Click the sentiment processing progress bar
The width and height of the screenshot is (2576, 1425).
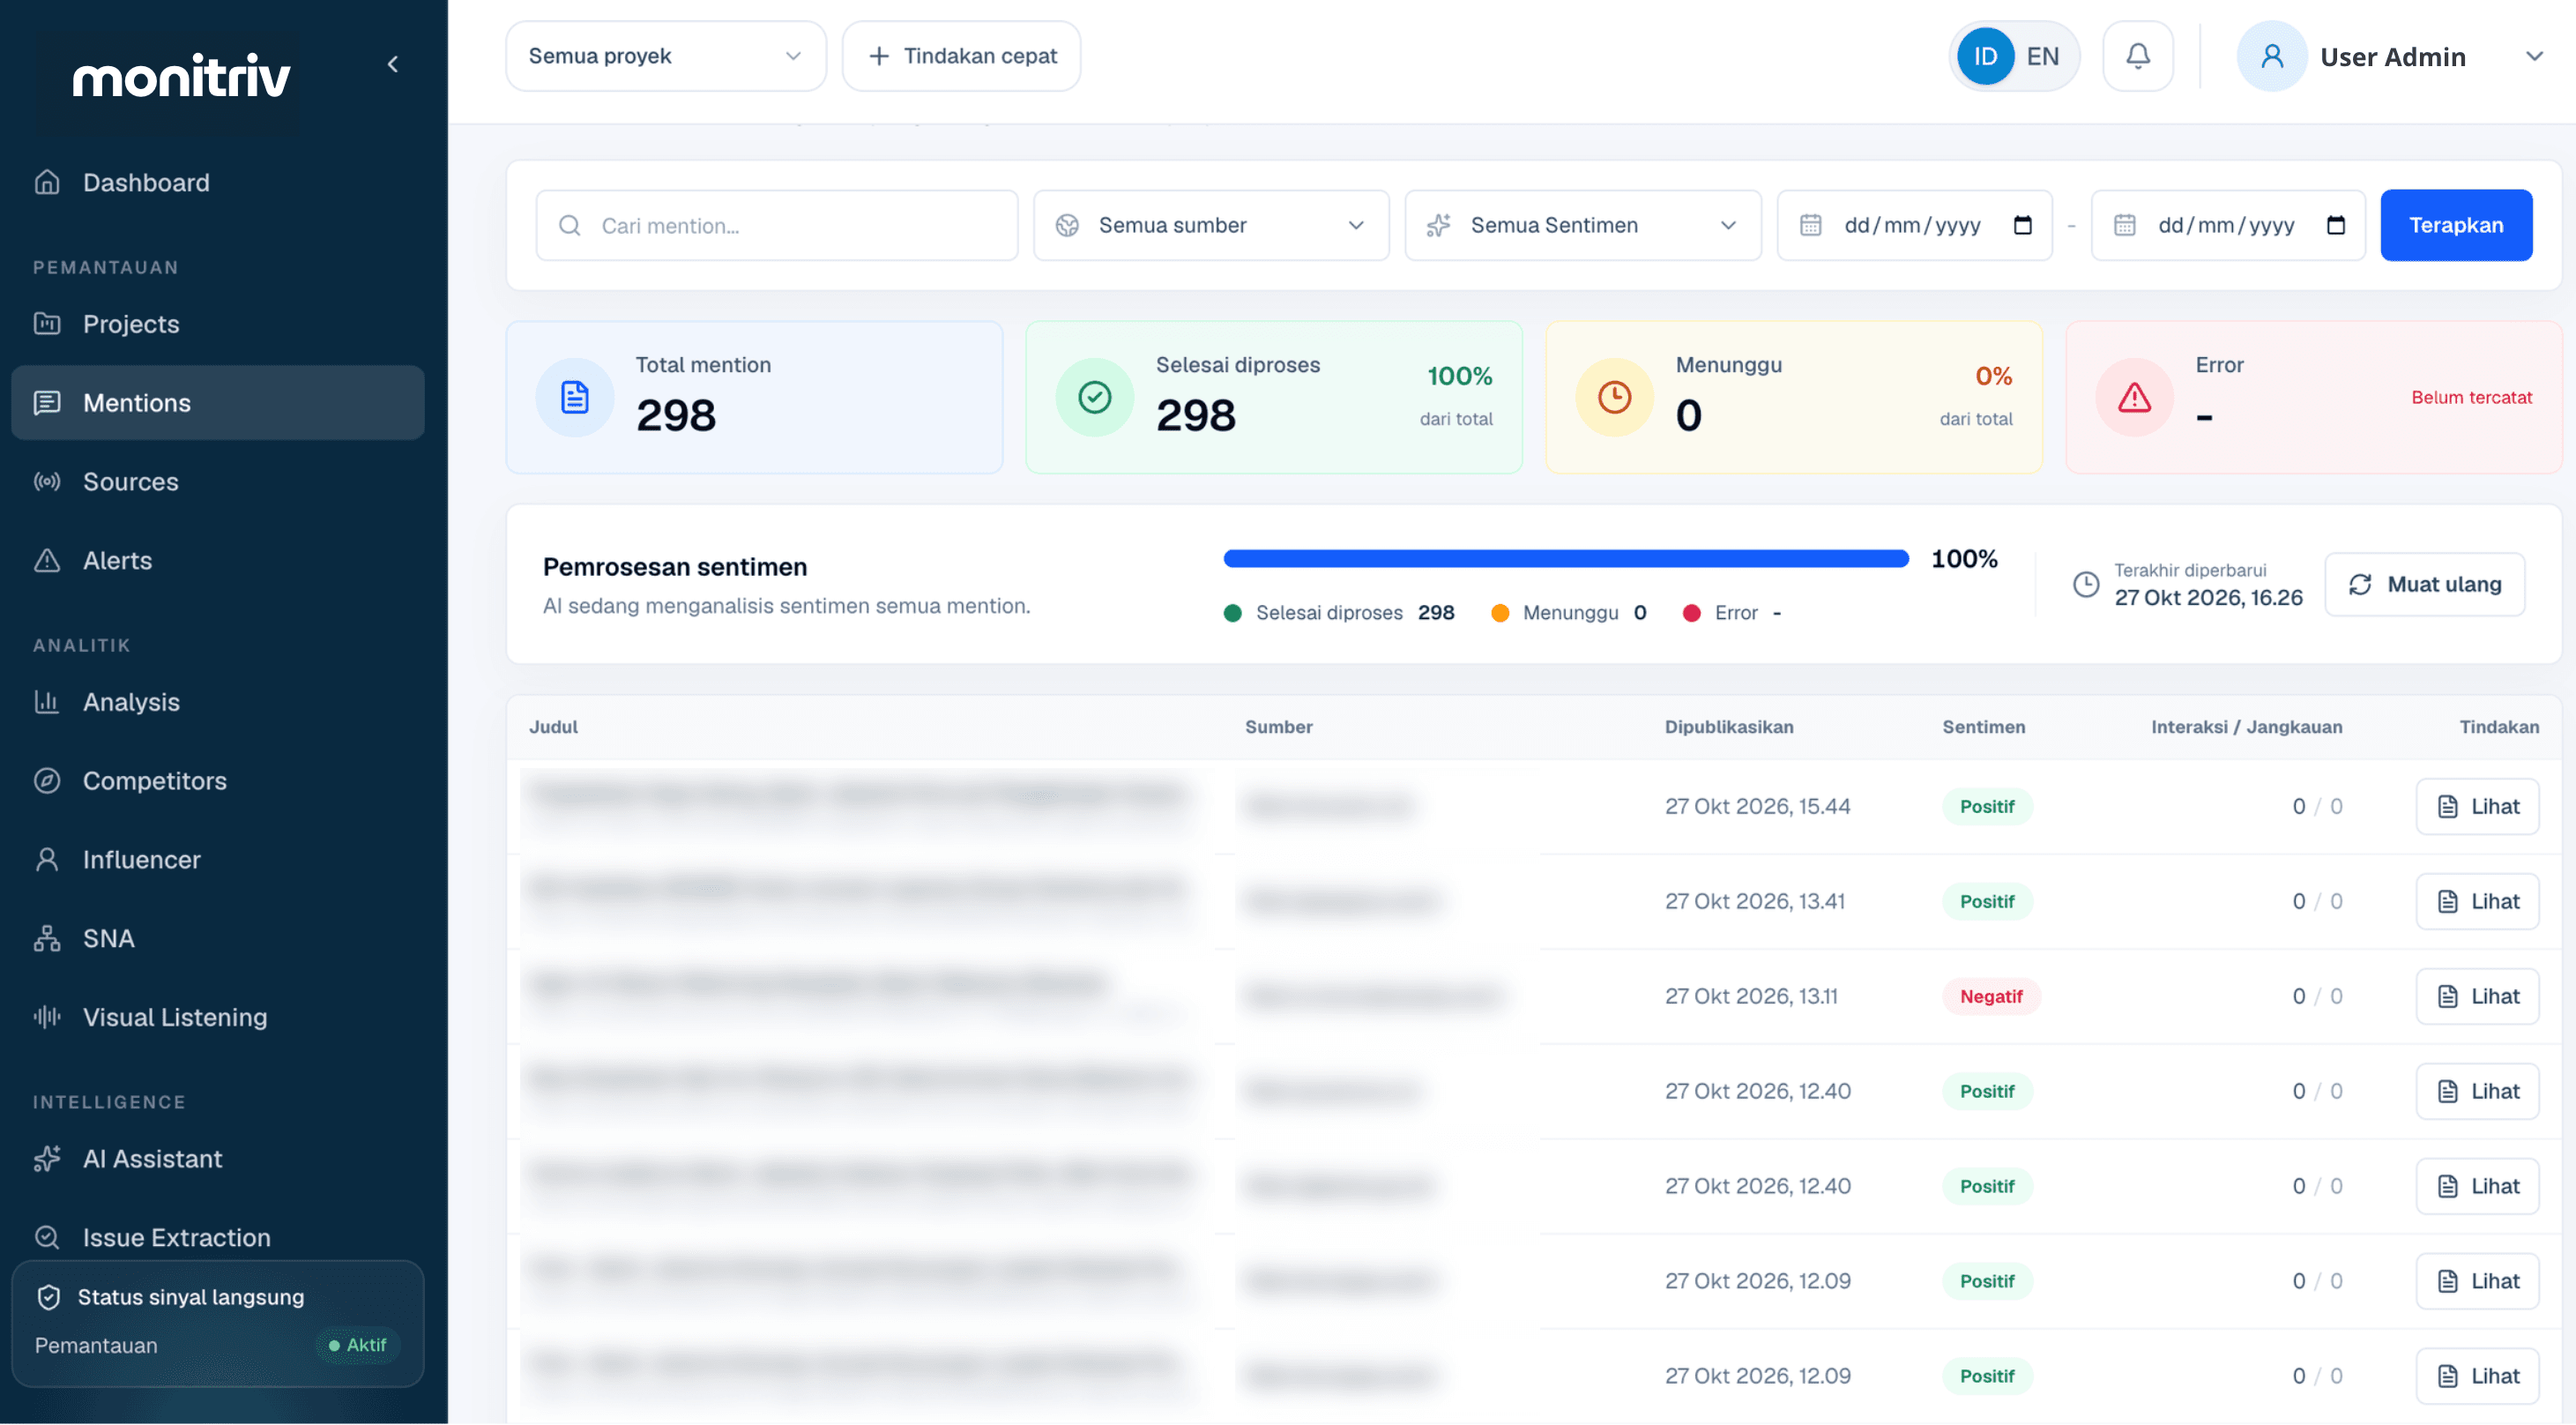click(x=1566, y=558)
